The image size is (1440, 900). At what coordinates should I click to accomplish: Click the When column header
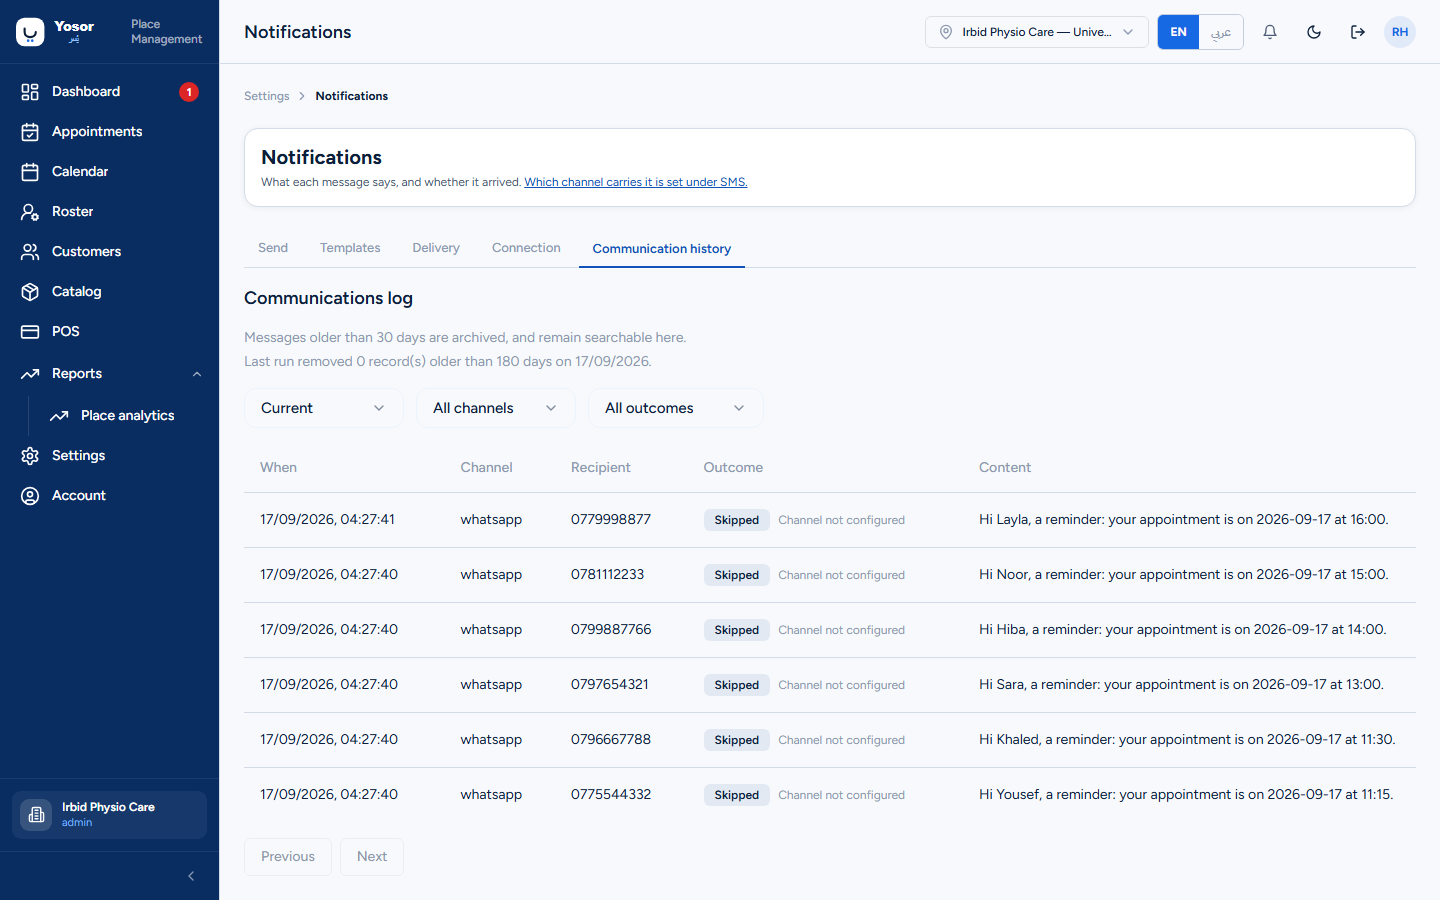coord(278,468)
